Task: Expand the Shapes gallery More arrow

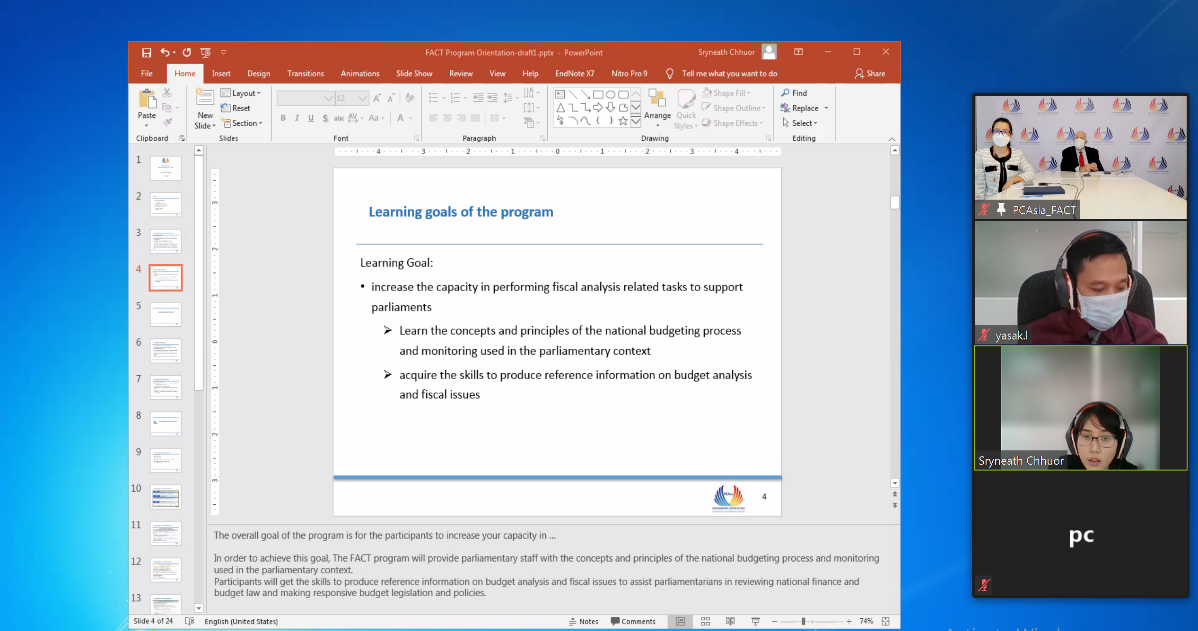Action: click(x=636, y=121)
